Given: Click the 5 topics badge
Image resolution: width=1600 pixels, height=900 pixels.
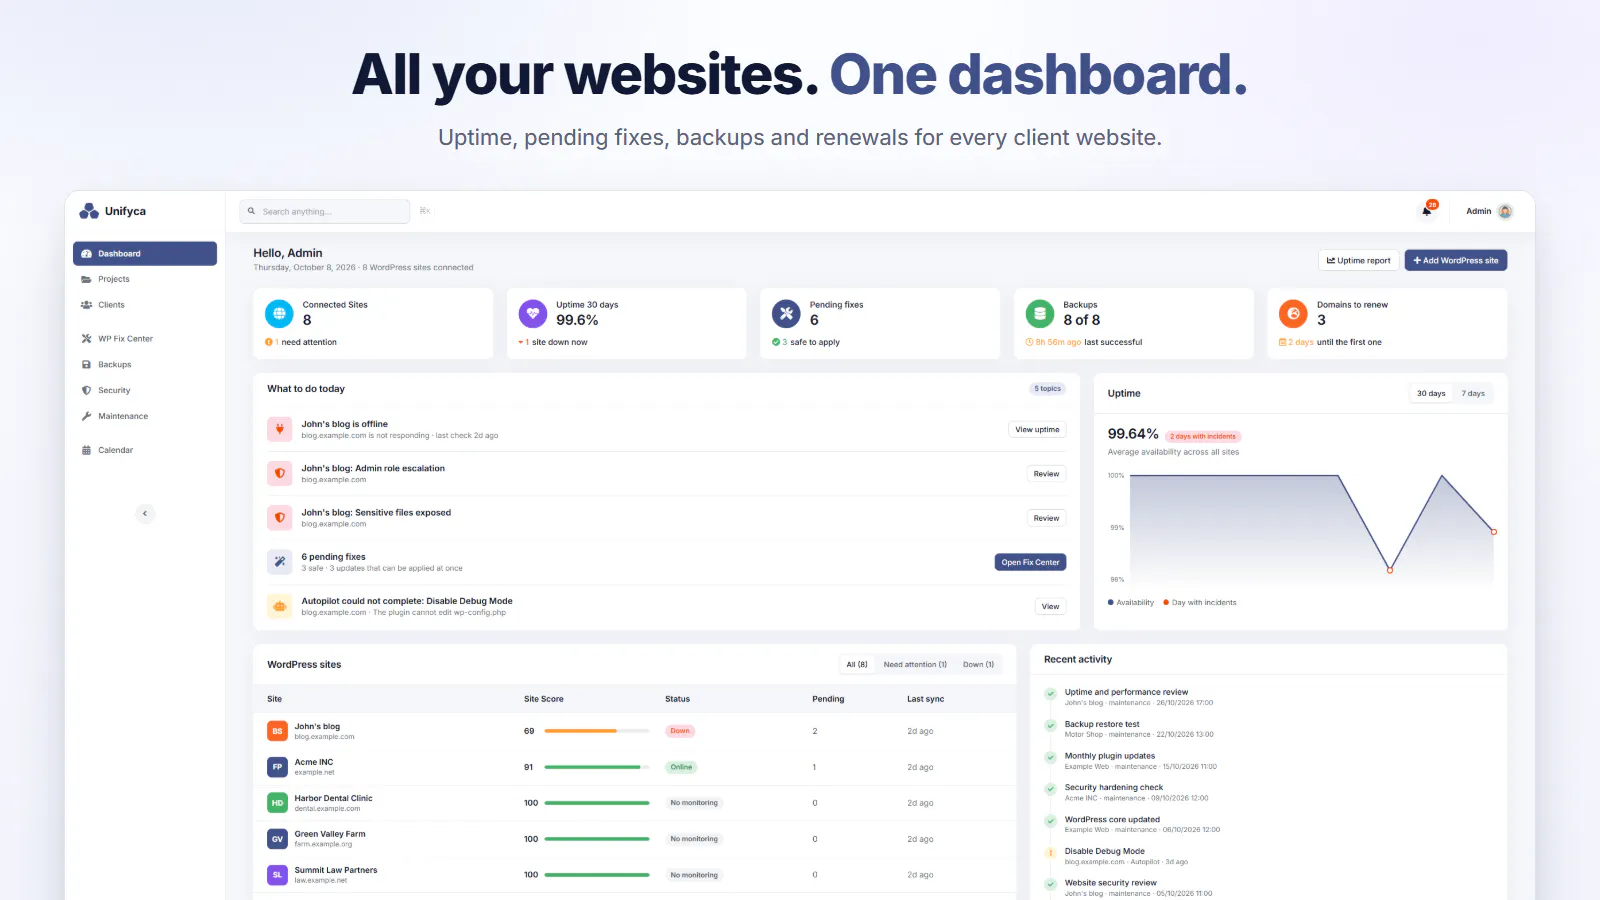Looking at the screenshot, I should [1048, 389].
